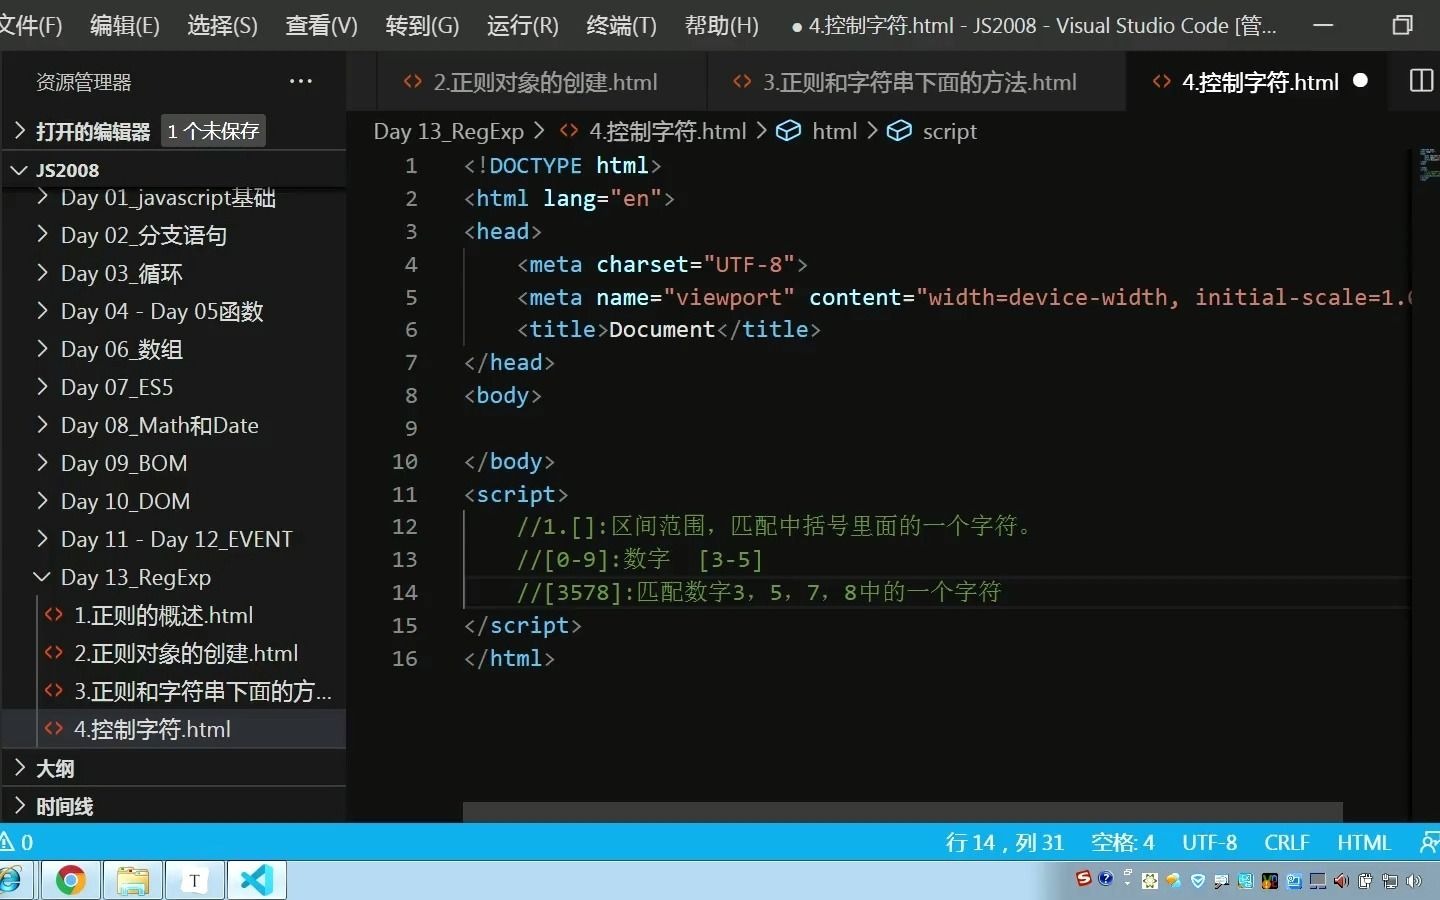Click the unsaved dot on 4.控制字符.html tab
The height and width of the screenshot is (900, 1440).
(x=1360, y=81)
